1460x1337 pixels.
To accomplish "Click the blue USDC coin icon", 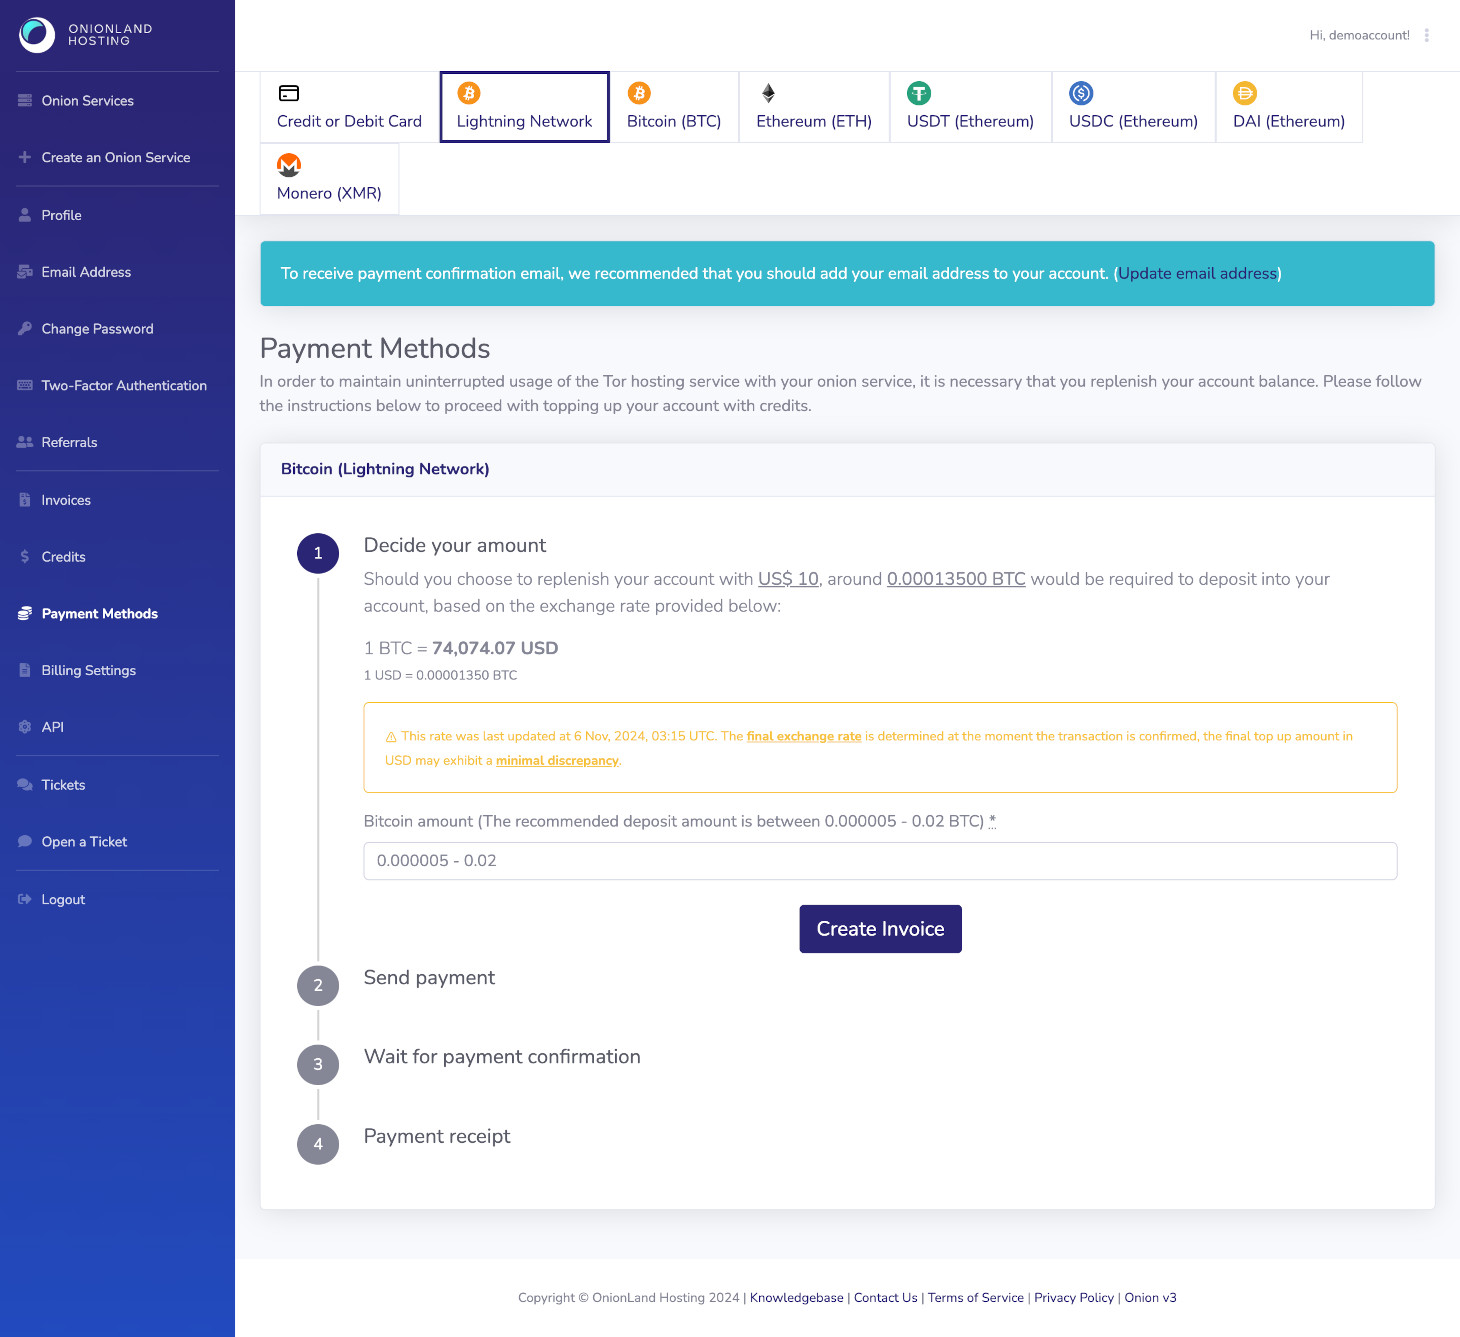I will coord(1081,93).
